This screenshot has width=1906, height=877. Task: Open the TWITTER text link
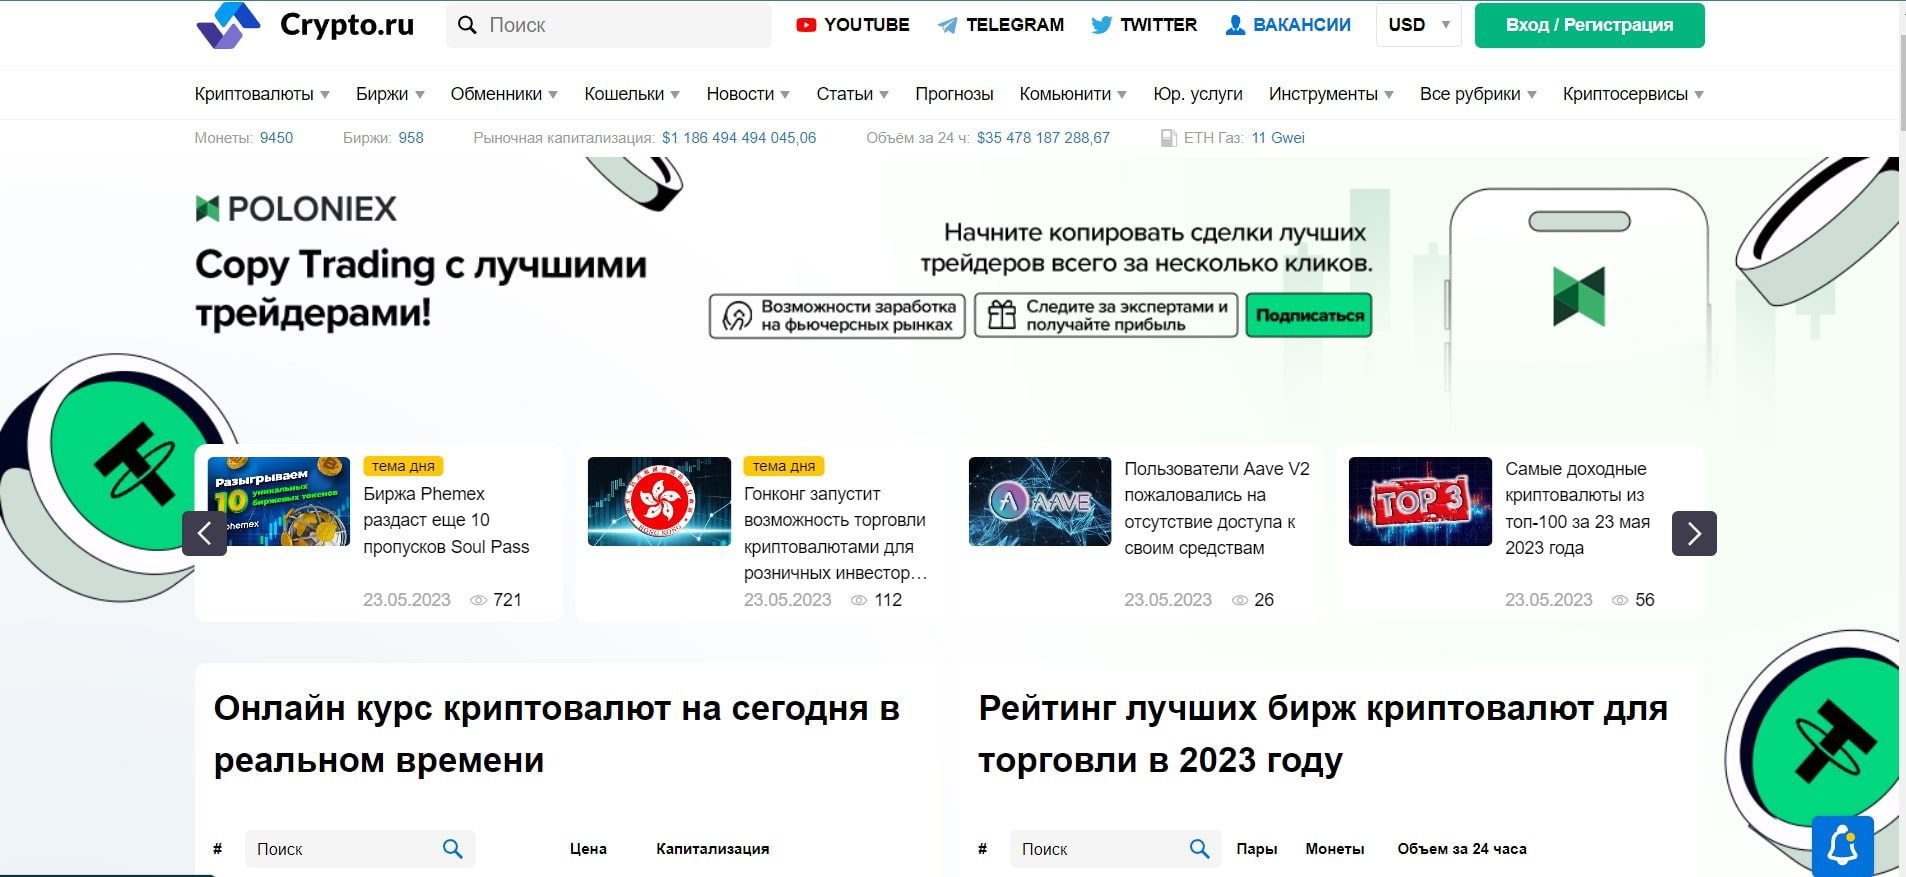[x=1158, y=25]
